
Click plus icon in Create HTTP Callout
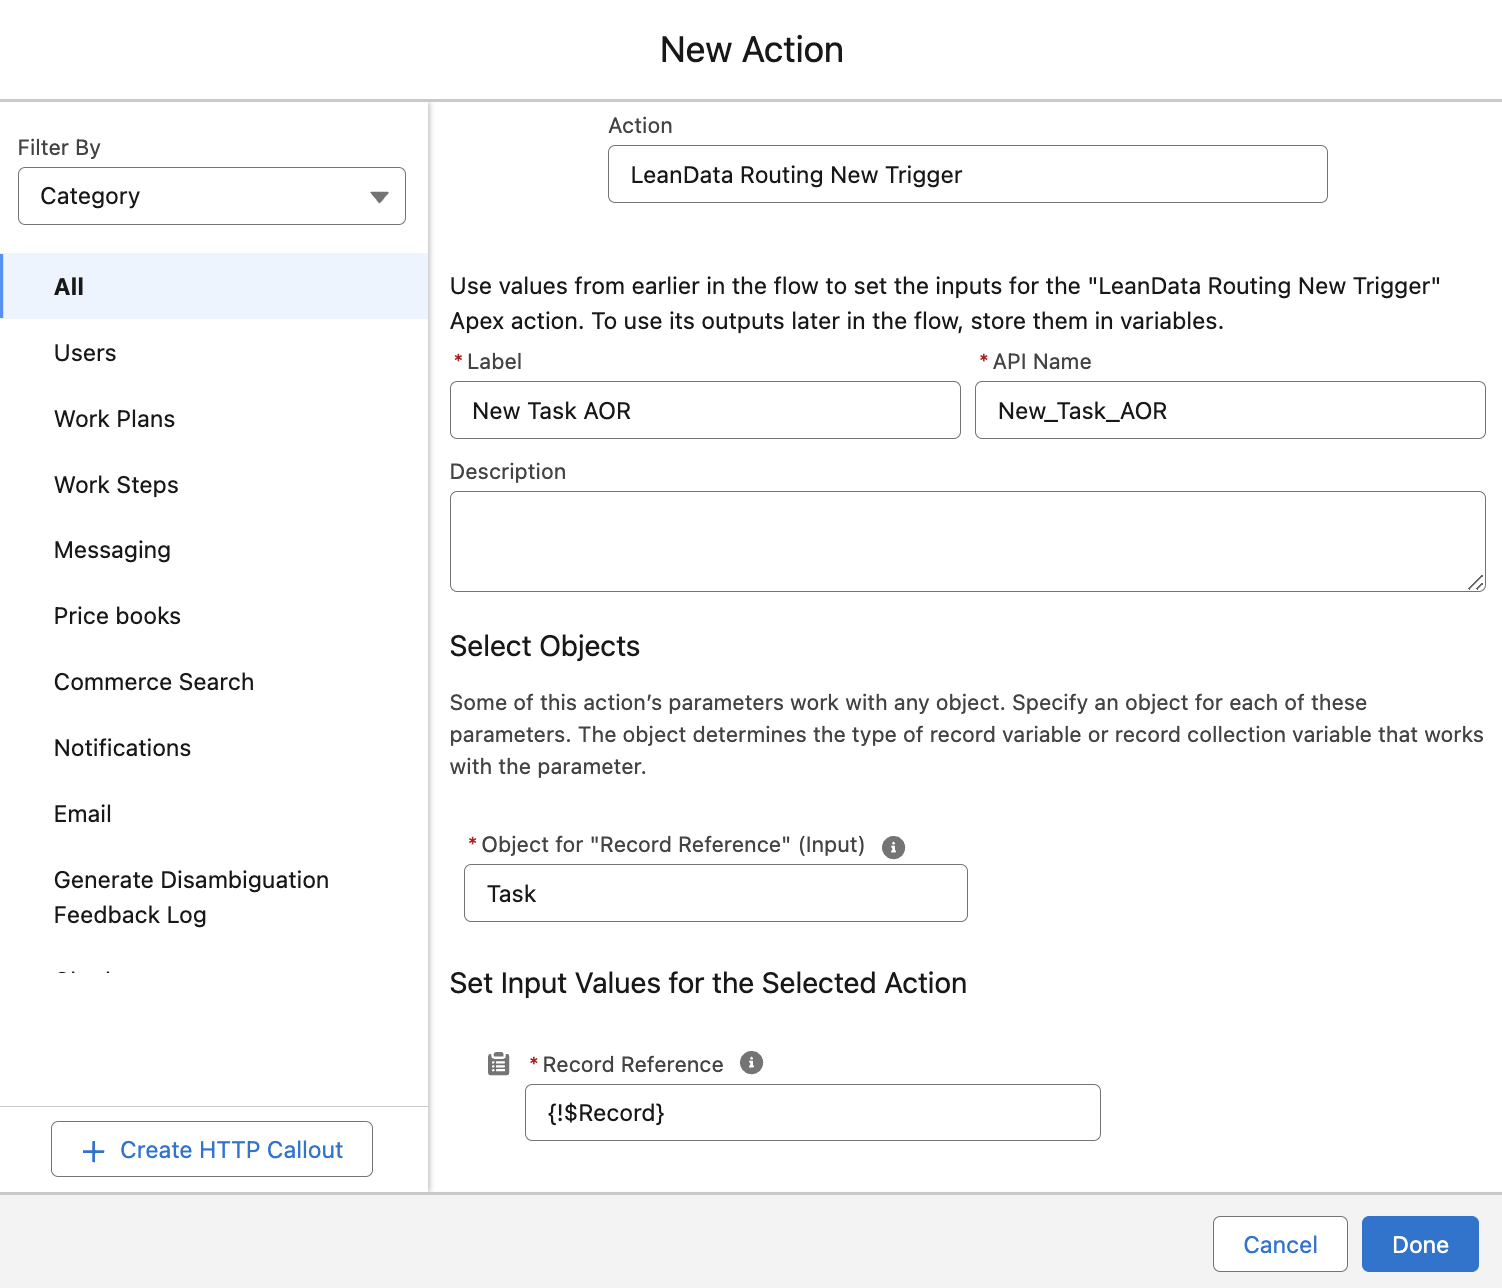point(93,1151)
